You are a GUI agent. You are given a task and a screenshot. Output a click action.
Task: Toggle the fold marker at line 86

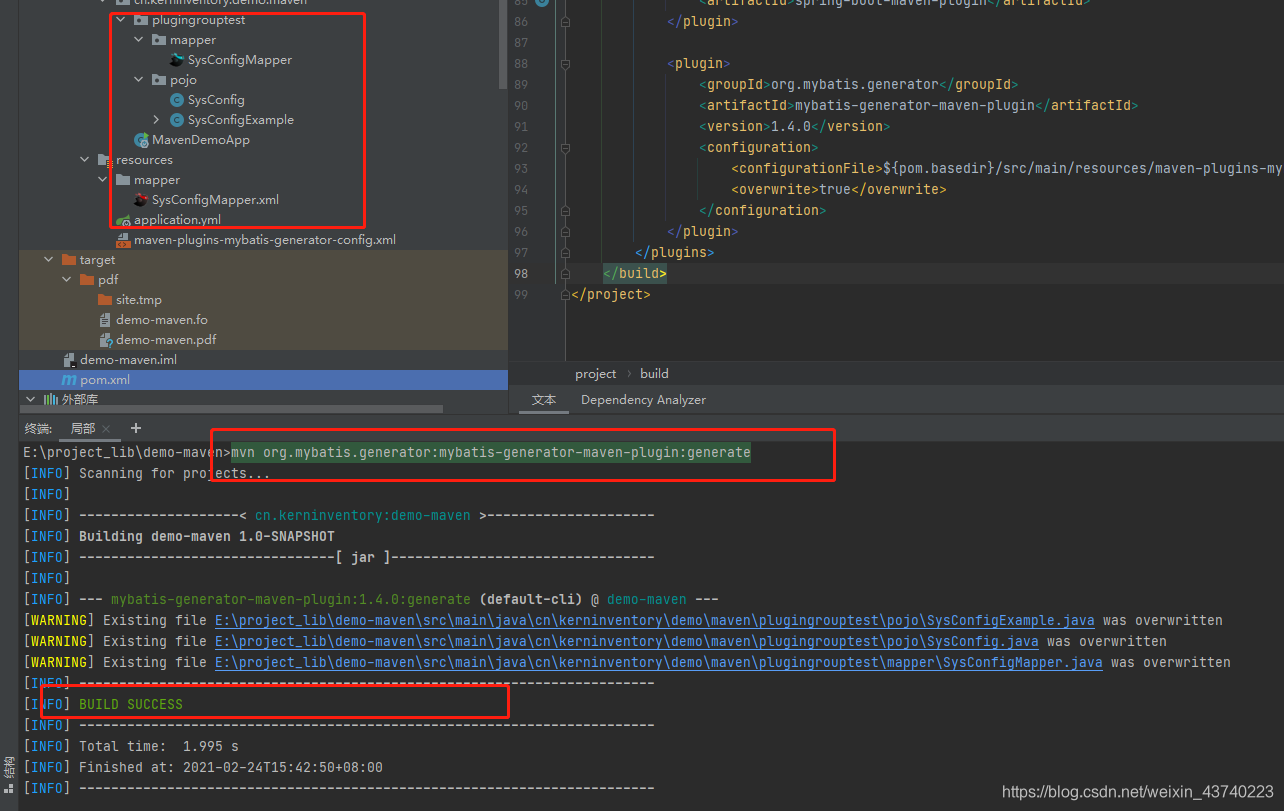point(565,22)
